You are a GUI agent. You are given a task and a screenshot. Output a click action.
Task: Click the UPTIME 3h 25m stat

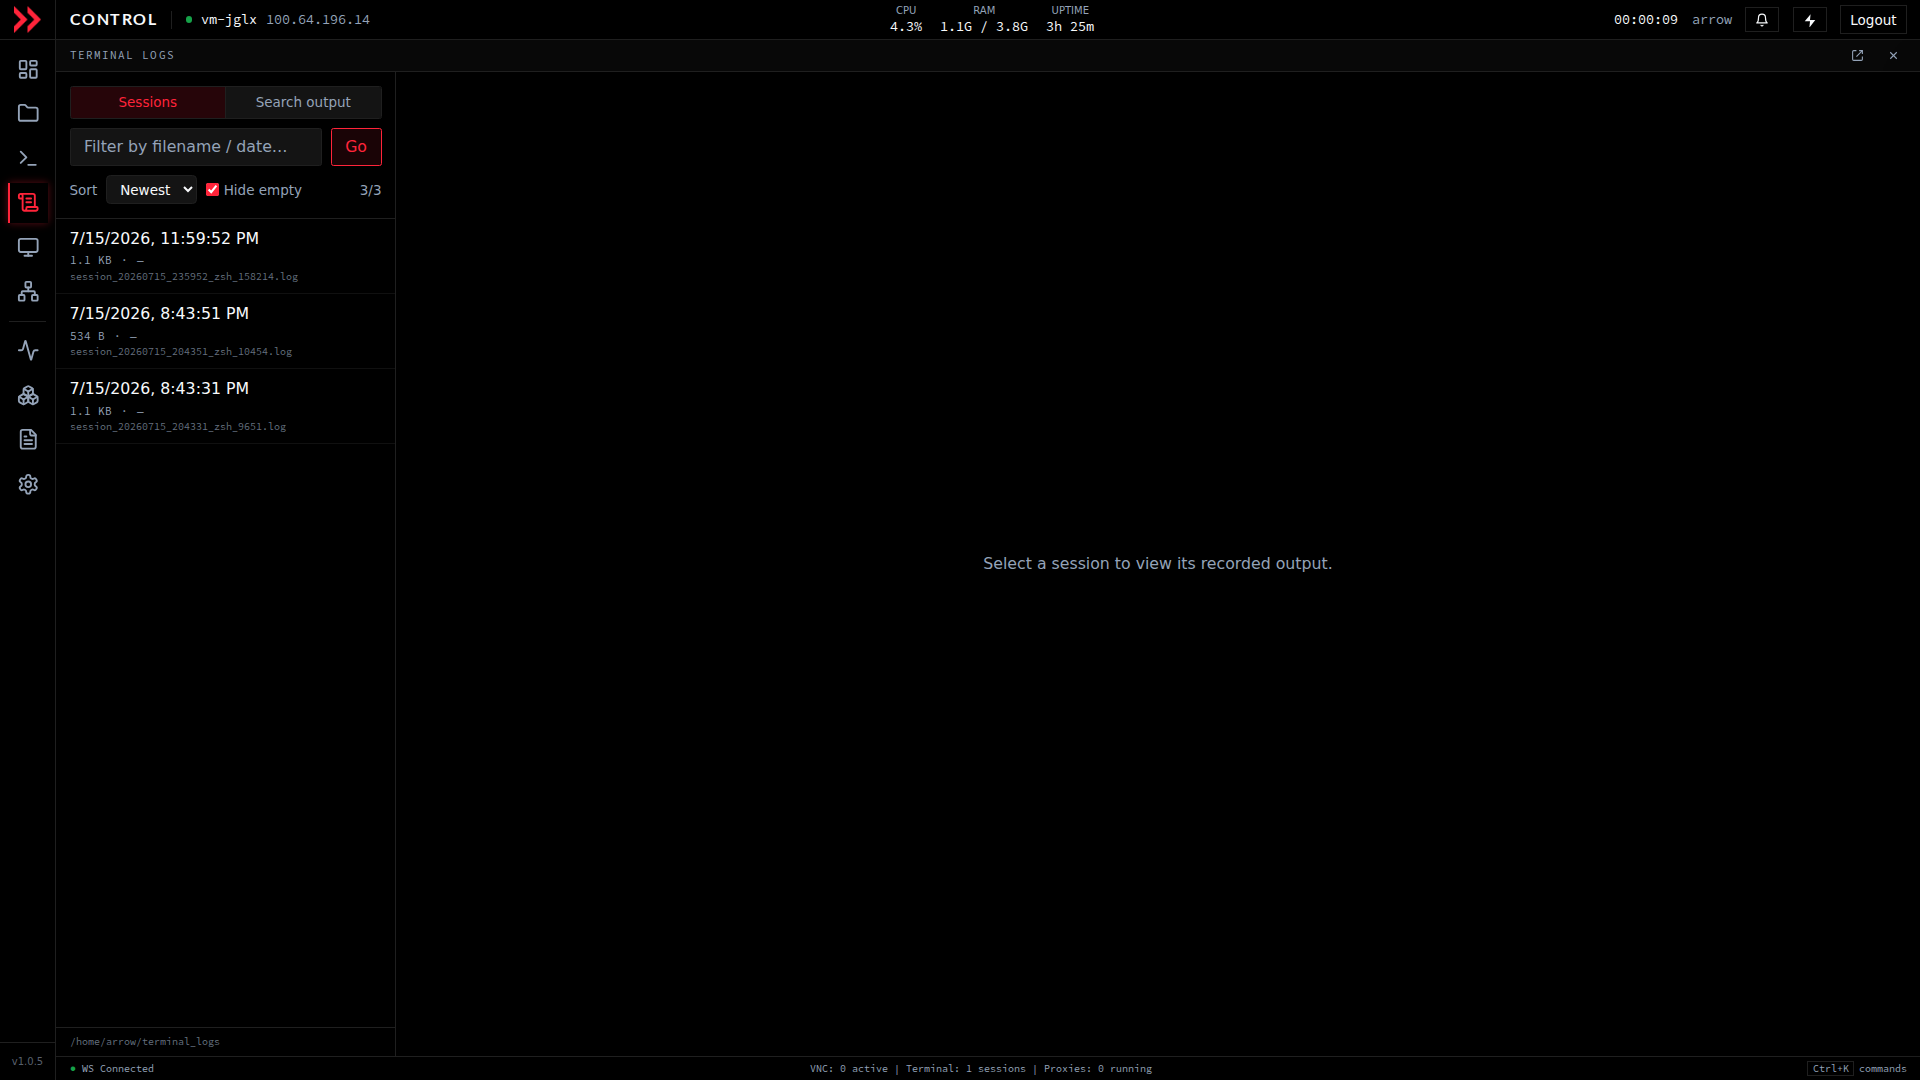point(1070,19)
